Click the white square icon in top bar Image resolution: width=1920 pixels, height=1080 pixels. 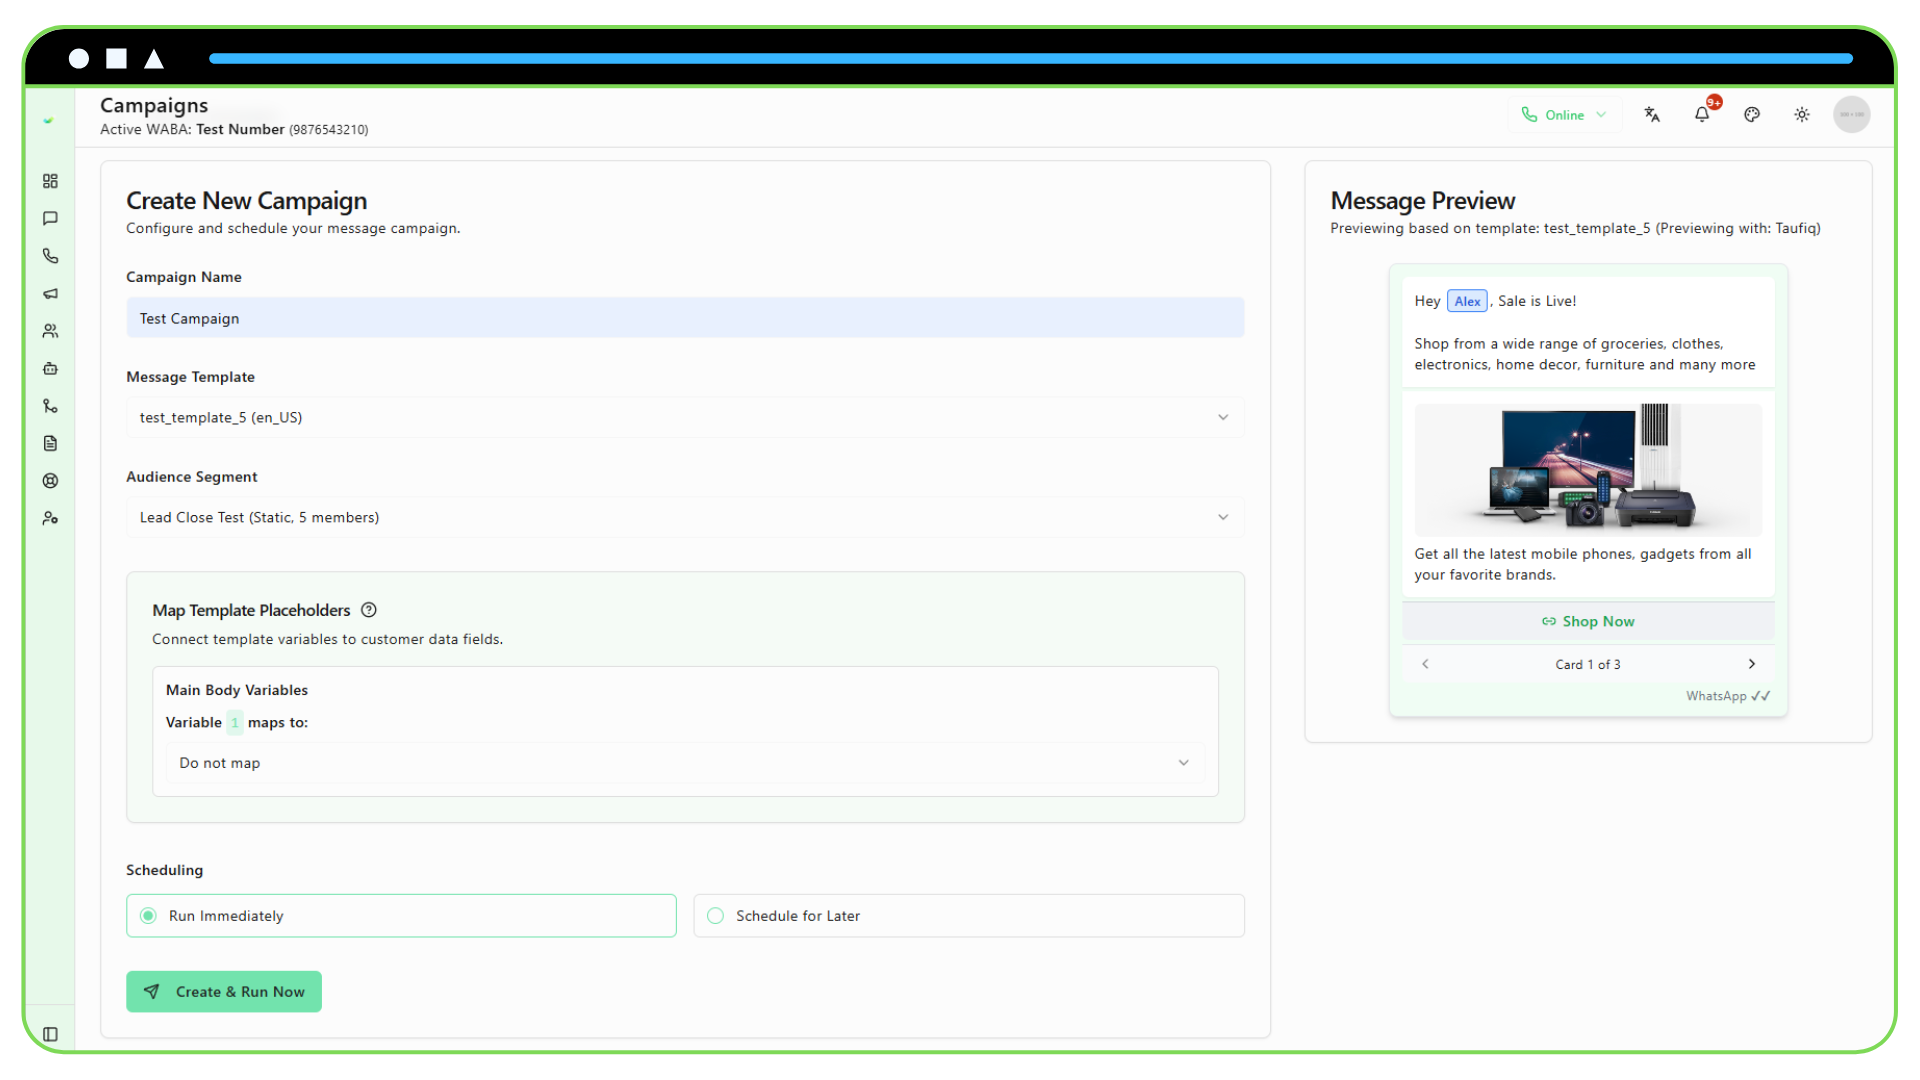(117, 59)
